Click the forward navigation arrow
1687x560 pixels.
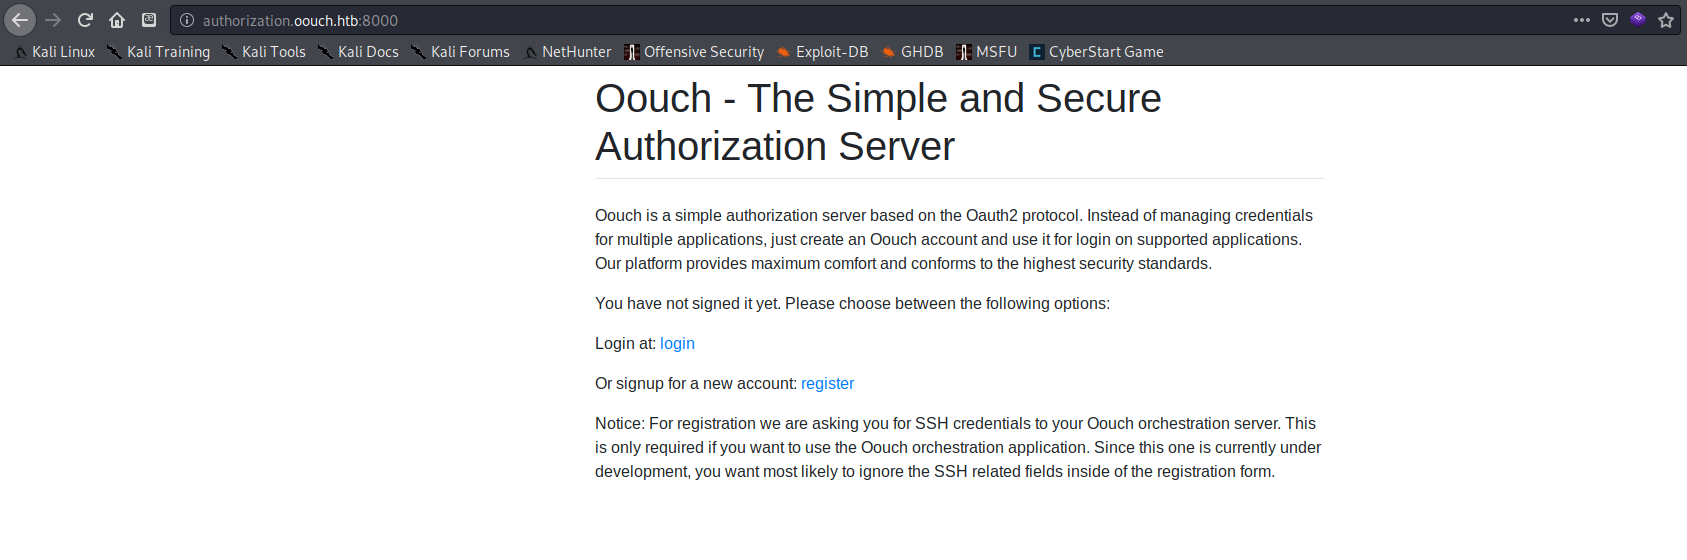tap(53, 20)
